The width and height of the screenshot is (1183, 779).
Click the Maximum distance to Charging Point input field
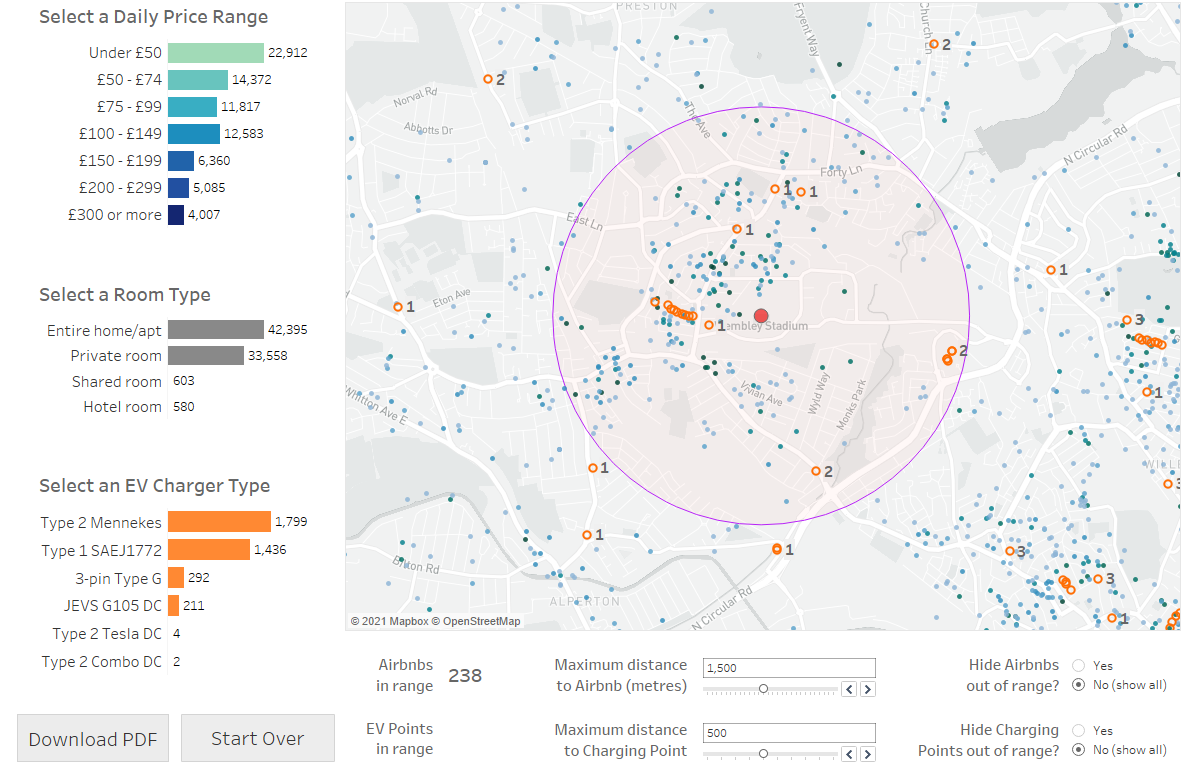coord(788,733)
